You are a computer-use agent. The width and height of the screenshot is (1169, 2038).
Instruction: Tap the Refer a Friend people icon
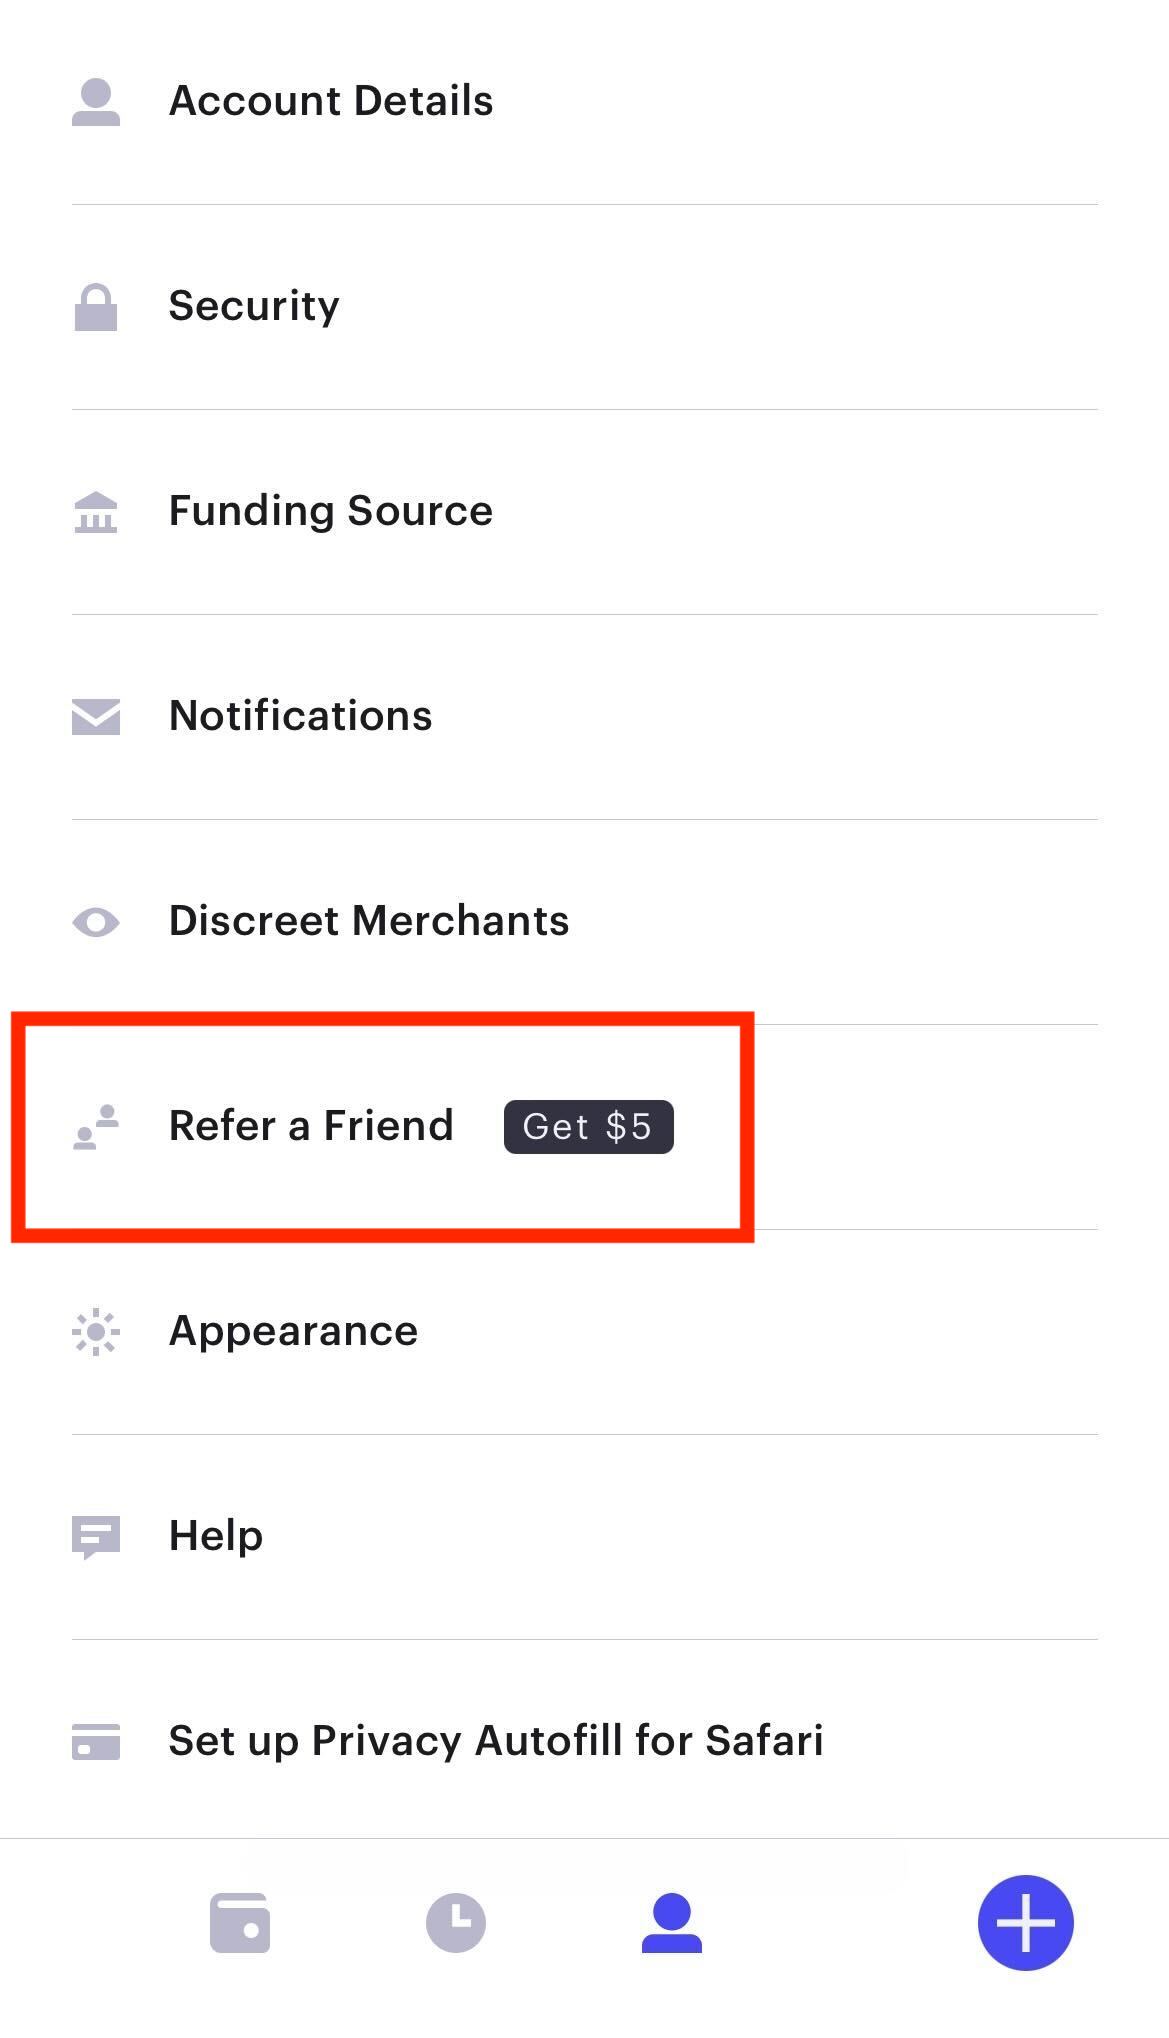tap(96, 1127)
